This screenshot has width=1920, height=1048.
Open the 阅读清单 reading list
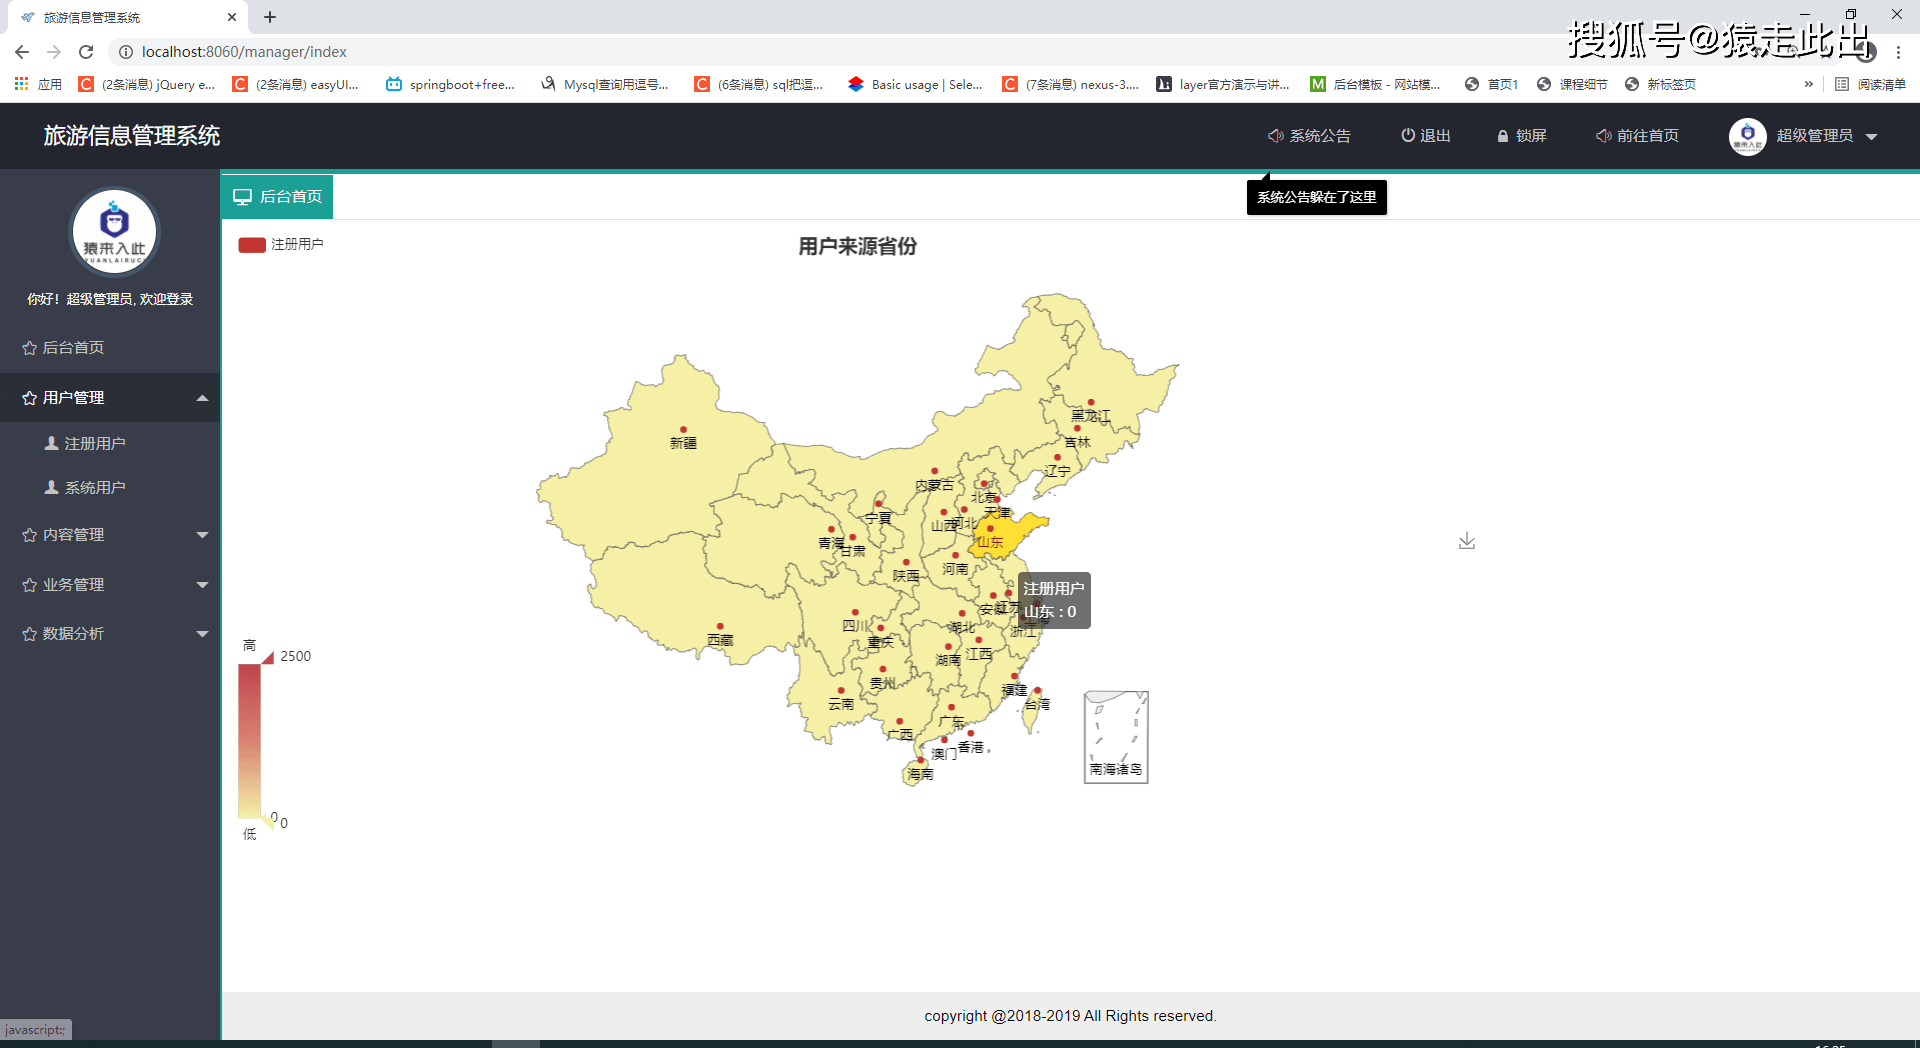click(x=1870, y=85)
